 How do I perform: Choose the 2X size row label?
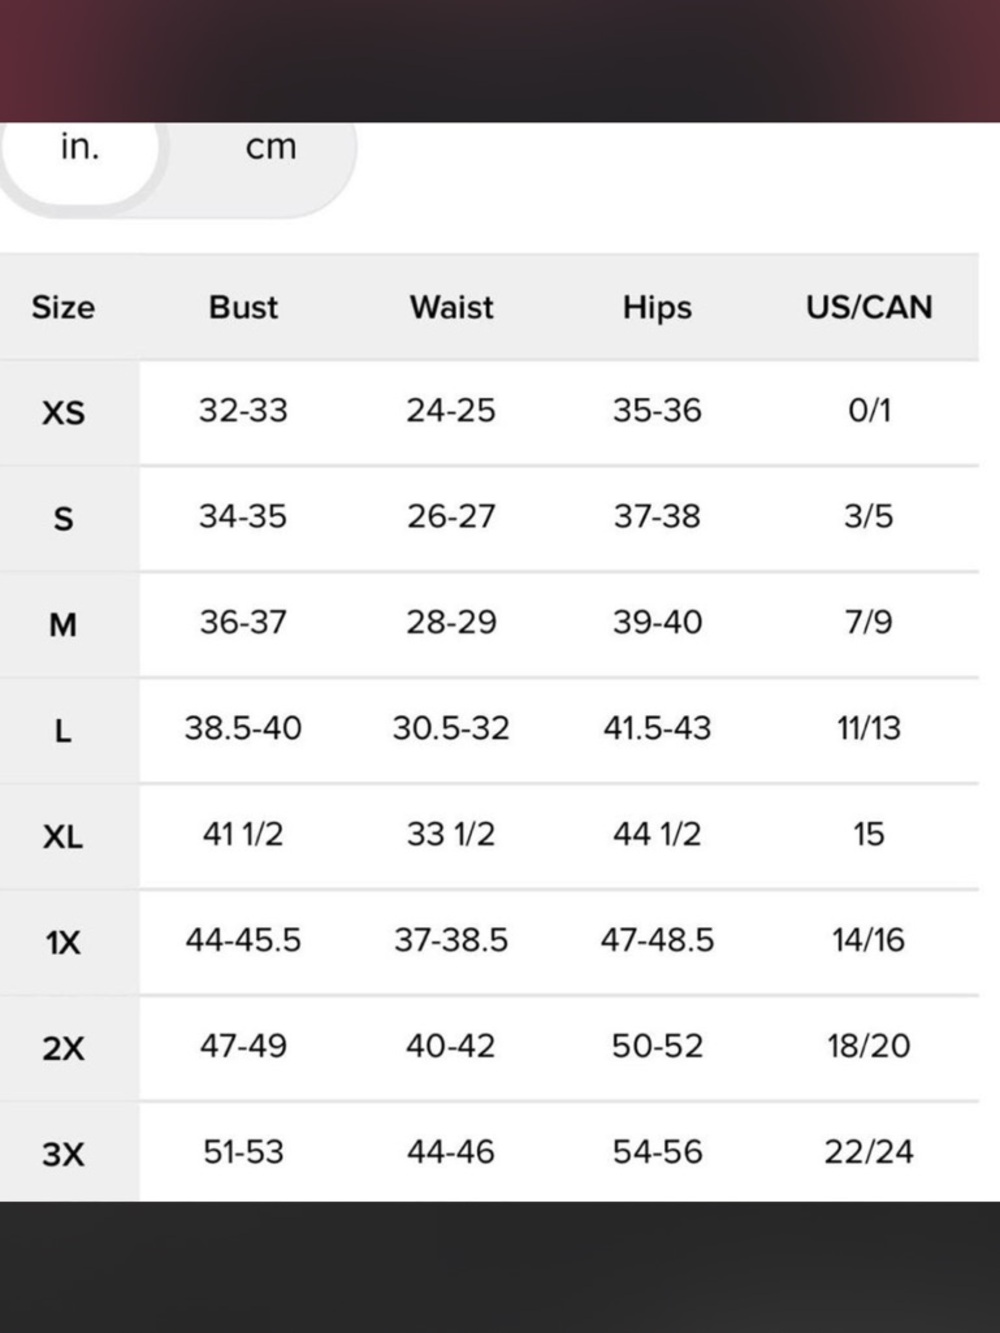(x=63, y=1048)
